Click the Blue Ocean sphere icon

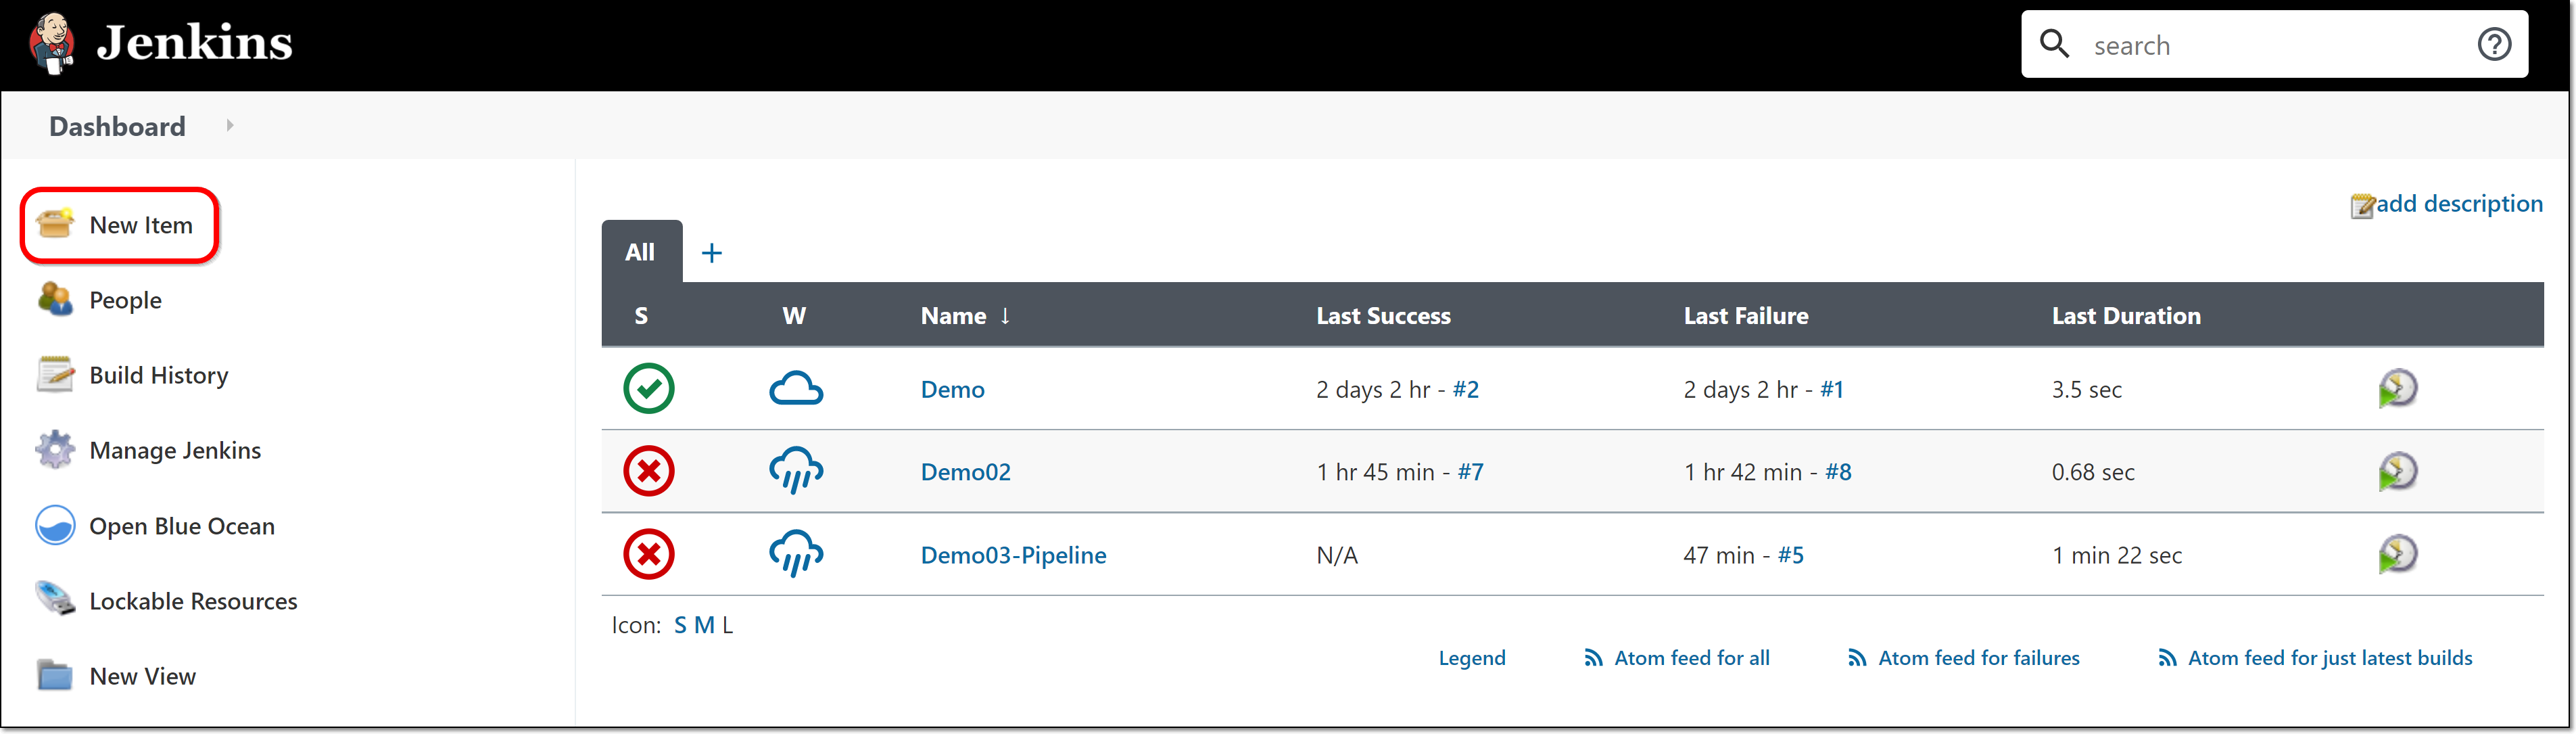click(x=55, y=525)
